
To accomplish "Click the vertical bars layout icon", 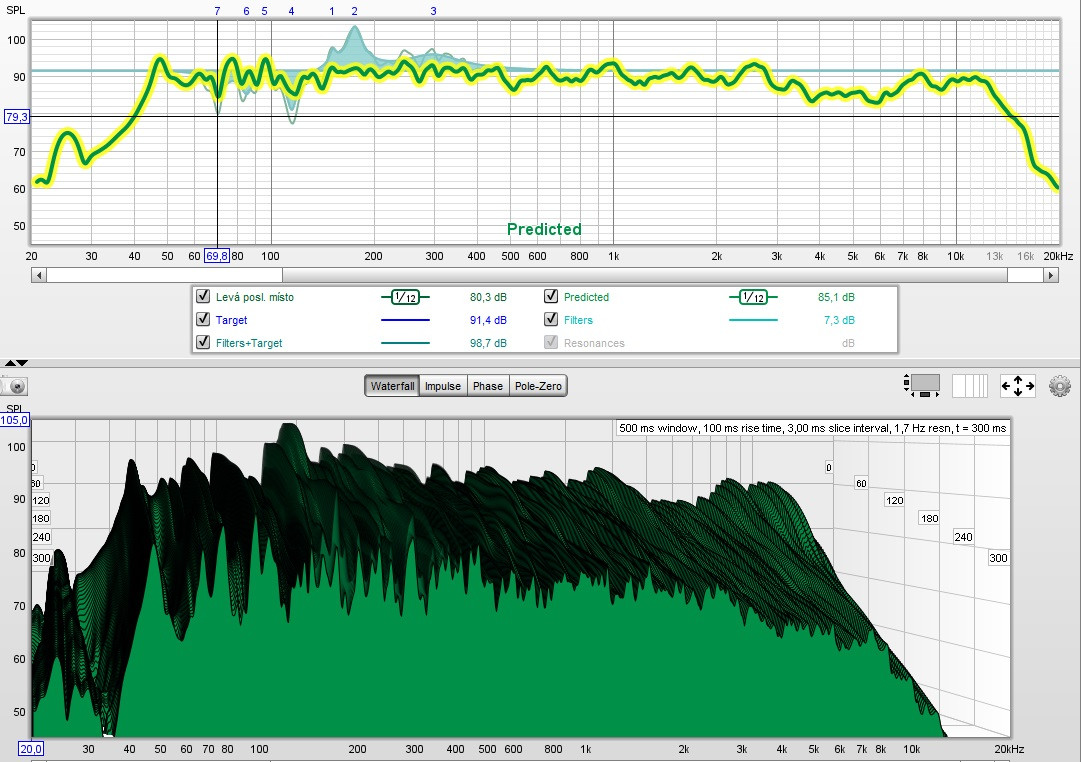I will click(969, 386).
